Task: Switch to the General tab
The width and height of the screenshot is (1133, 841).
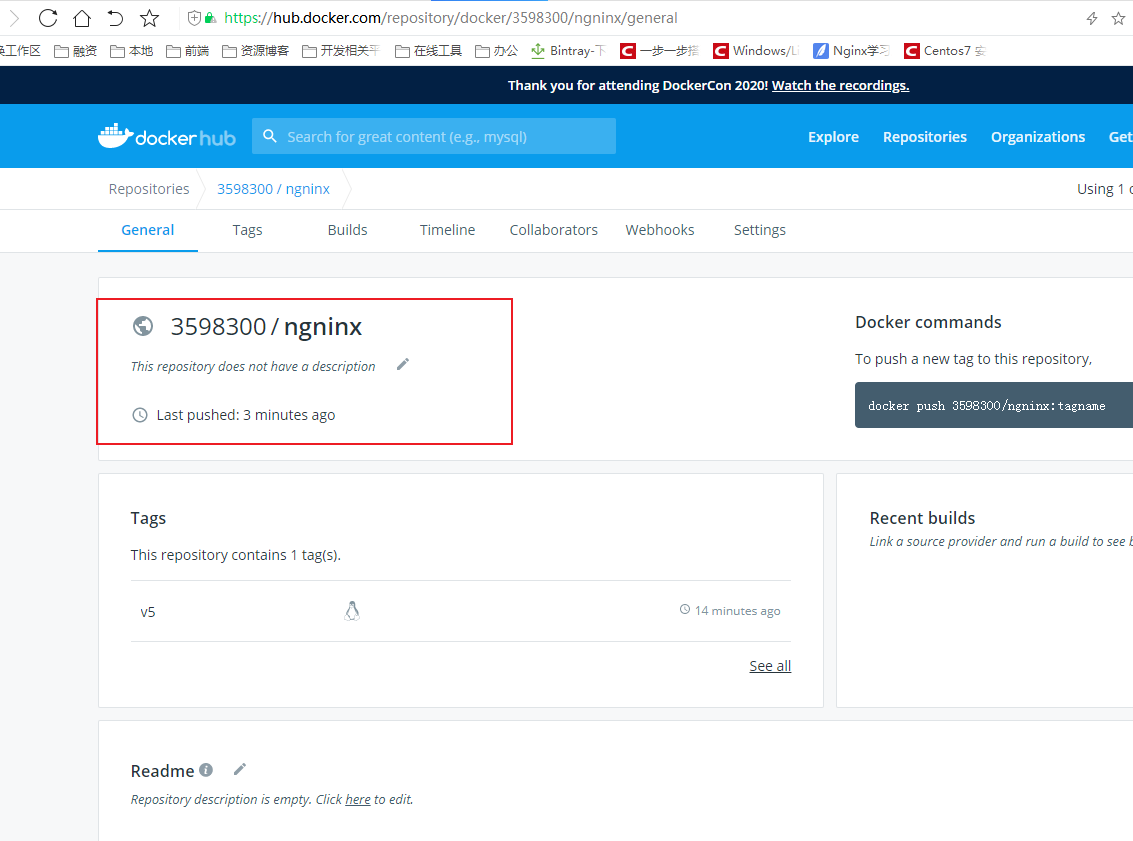Action: point(147,230)
